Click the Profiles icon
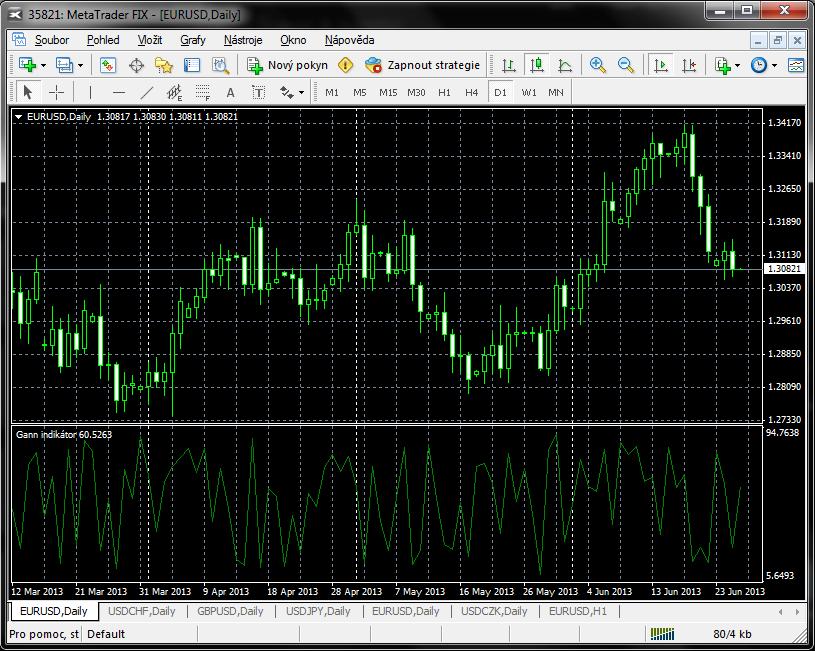Image resolution: width=815 pixels, height=651 pixels. [x=64, y=65]
